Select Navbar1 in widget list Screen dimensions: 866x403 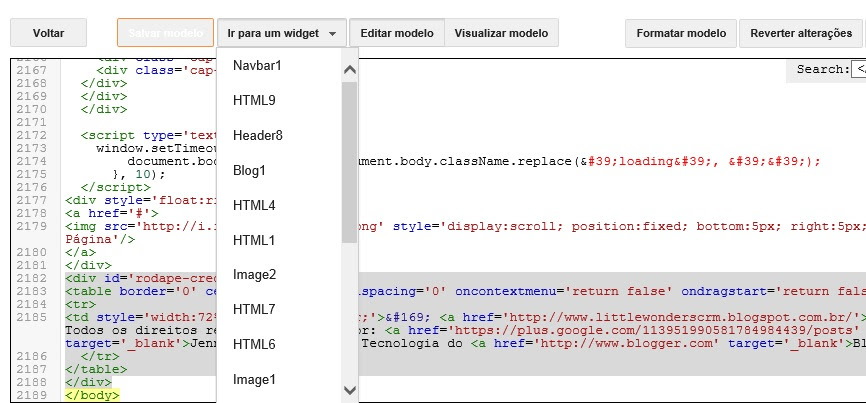[x=279, y=66]
